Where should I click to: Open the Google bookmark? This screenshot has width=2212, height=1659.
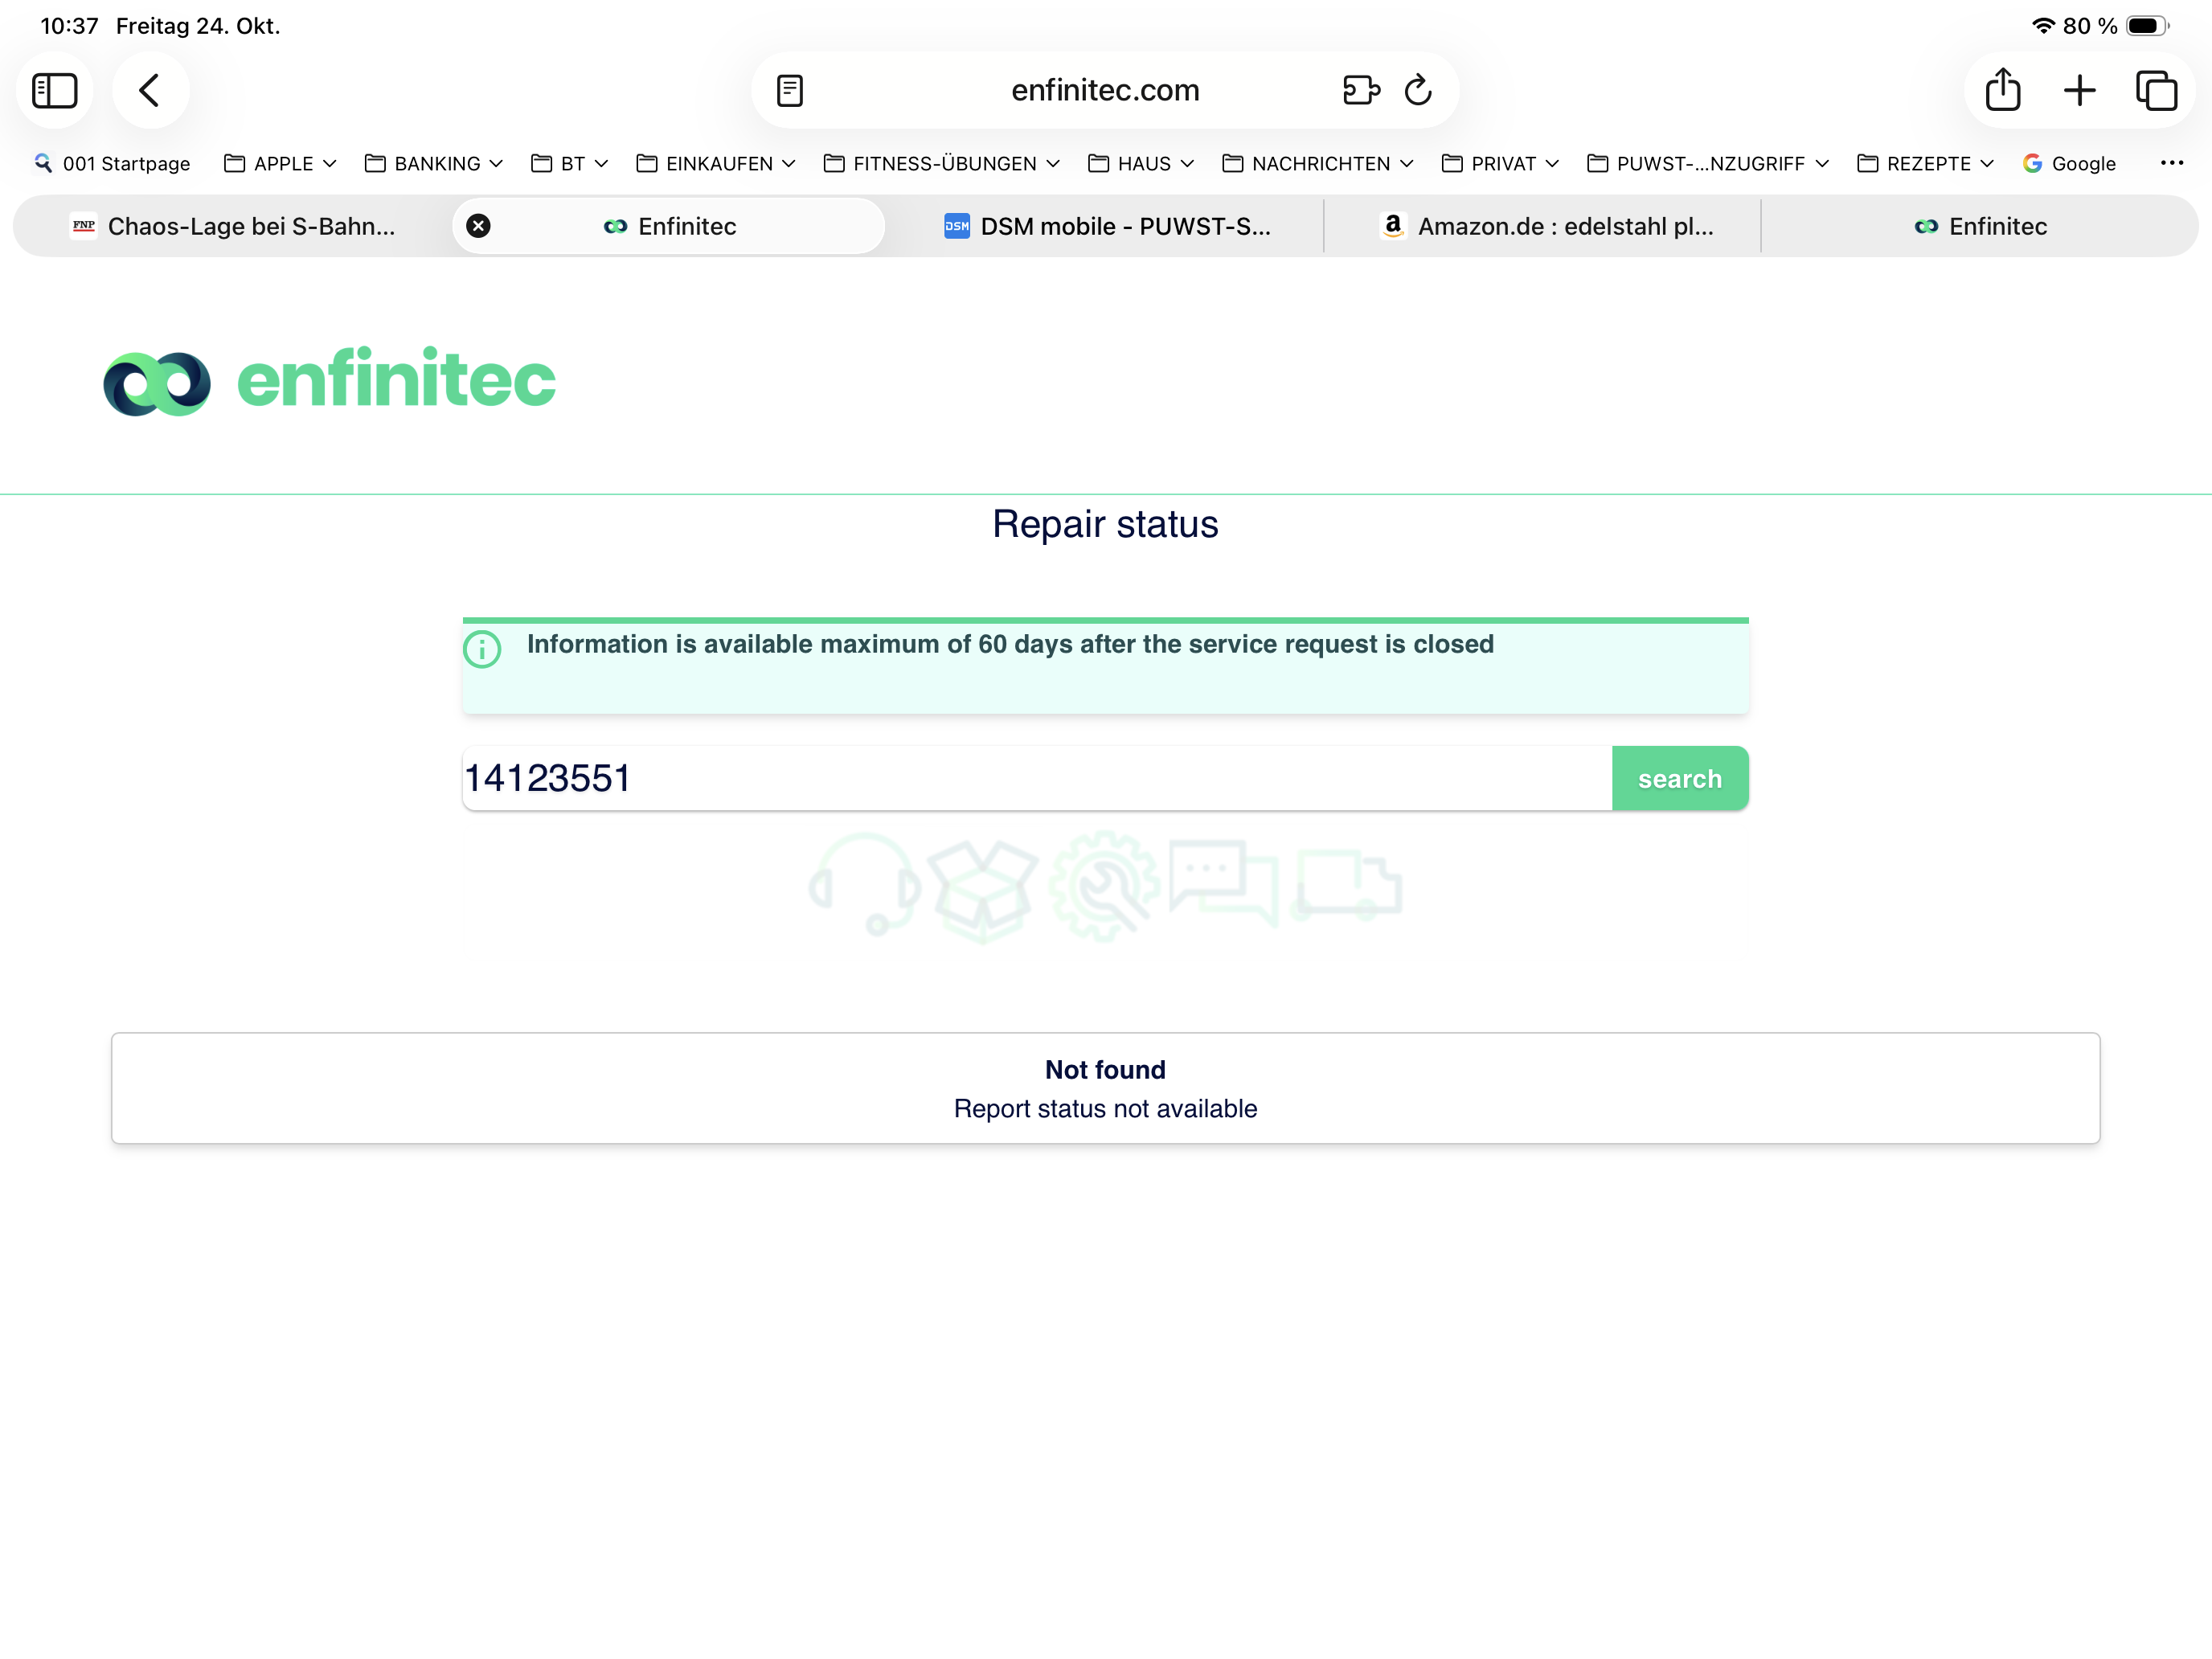(2069, 163)
